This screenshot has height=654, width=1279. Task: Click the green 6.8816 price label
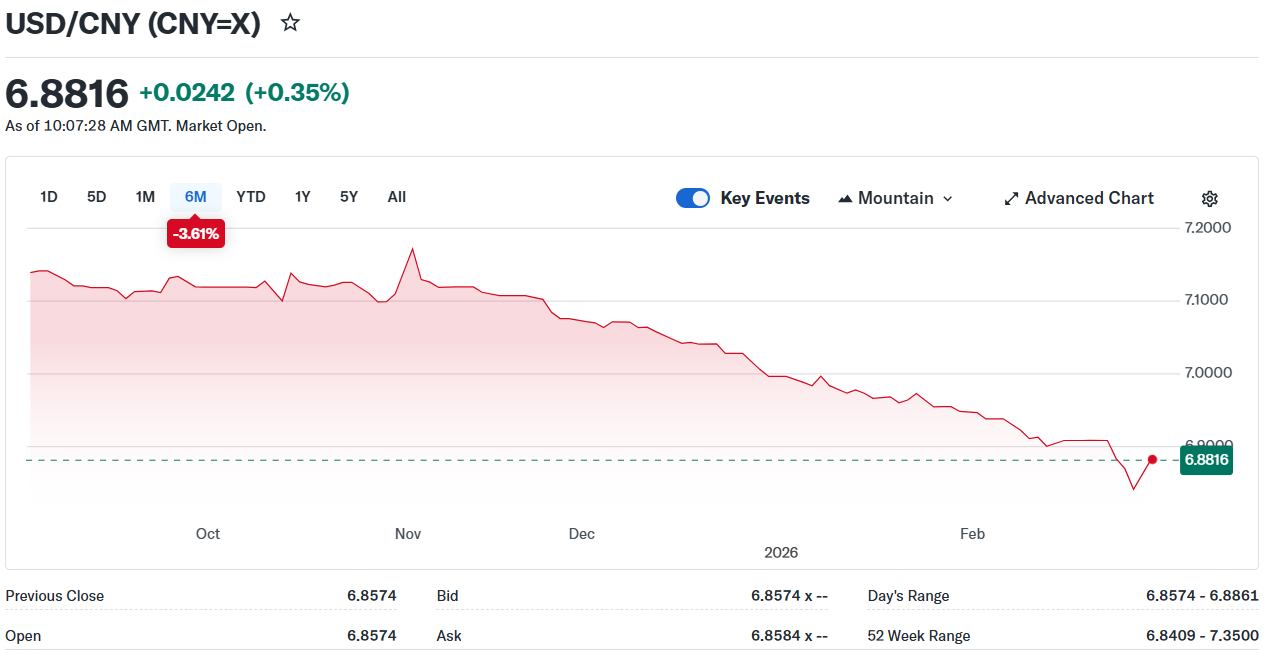click(1205, 460)
